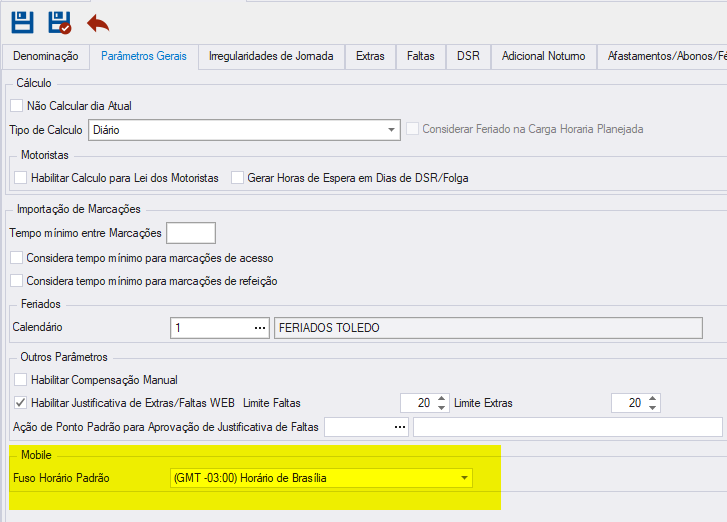The width and height of the screenshot is (727, 522).
Task: Click the Tempo mínimo entre Marcações field
Action: (191, 233)
